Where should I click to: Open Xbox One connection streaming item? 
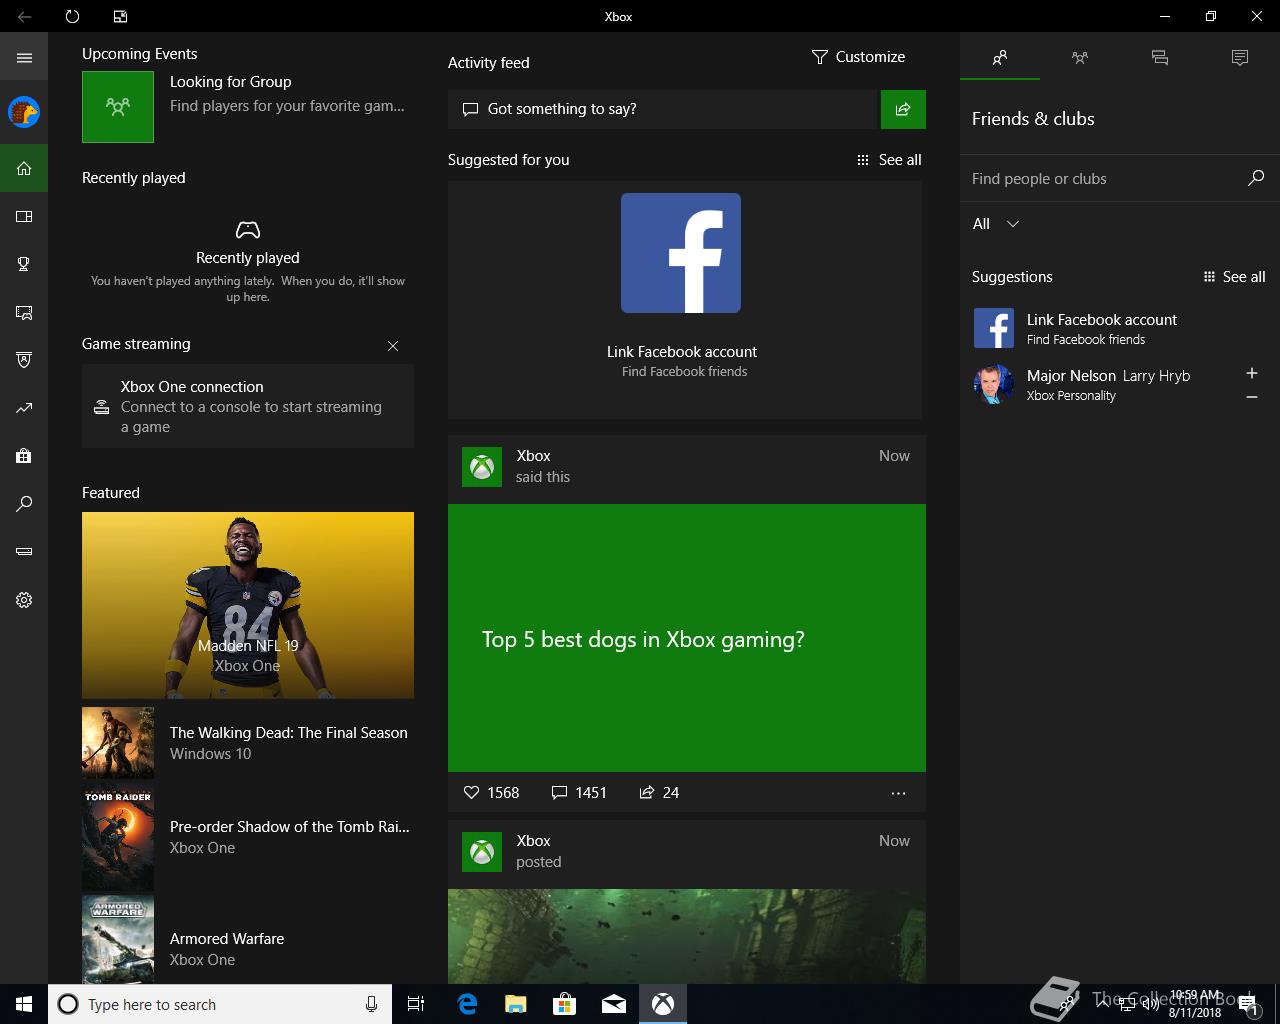point(248,406)
